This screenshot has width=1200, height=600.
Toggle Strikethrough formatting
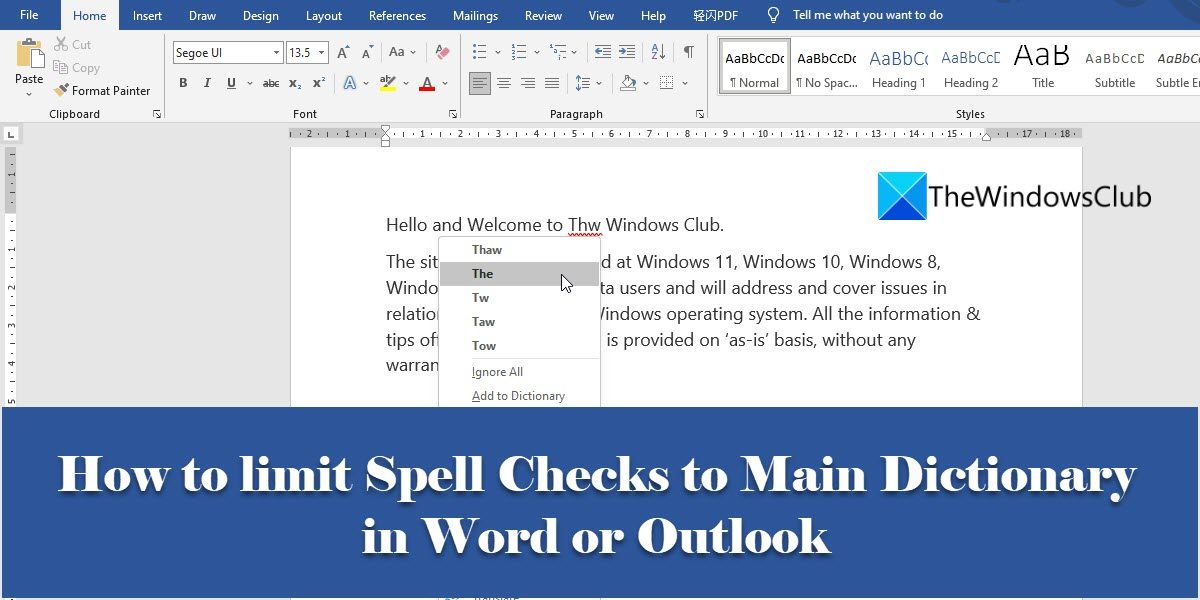click(271, 84)
